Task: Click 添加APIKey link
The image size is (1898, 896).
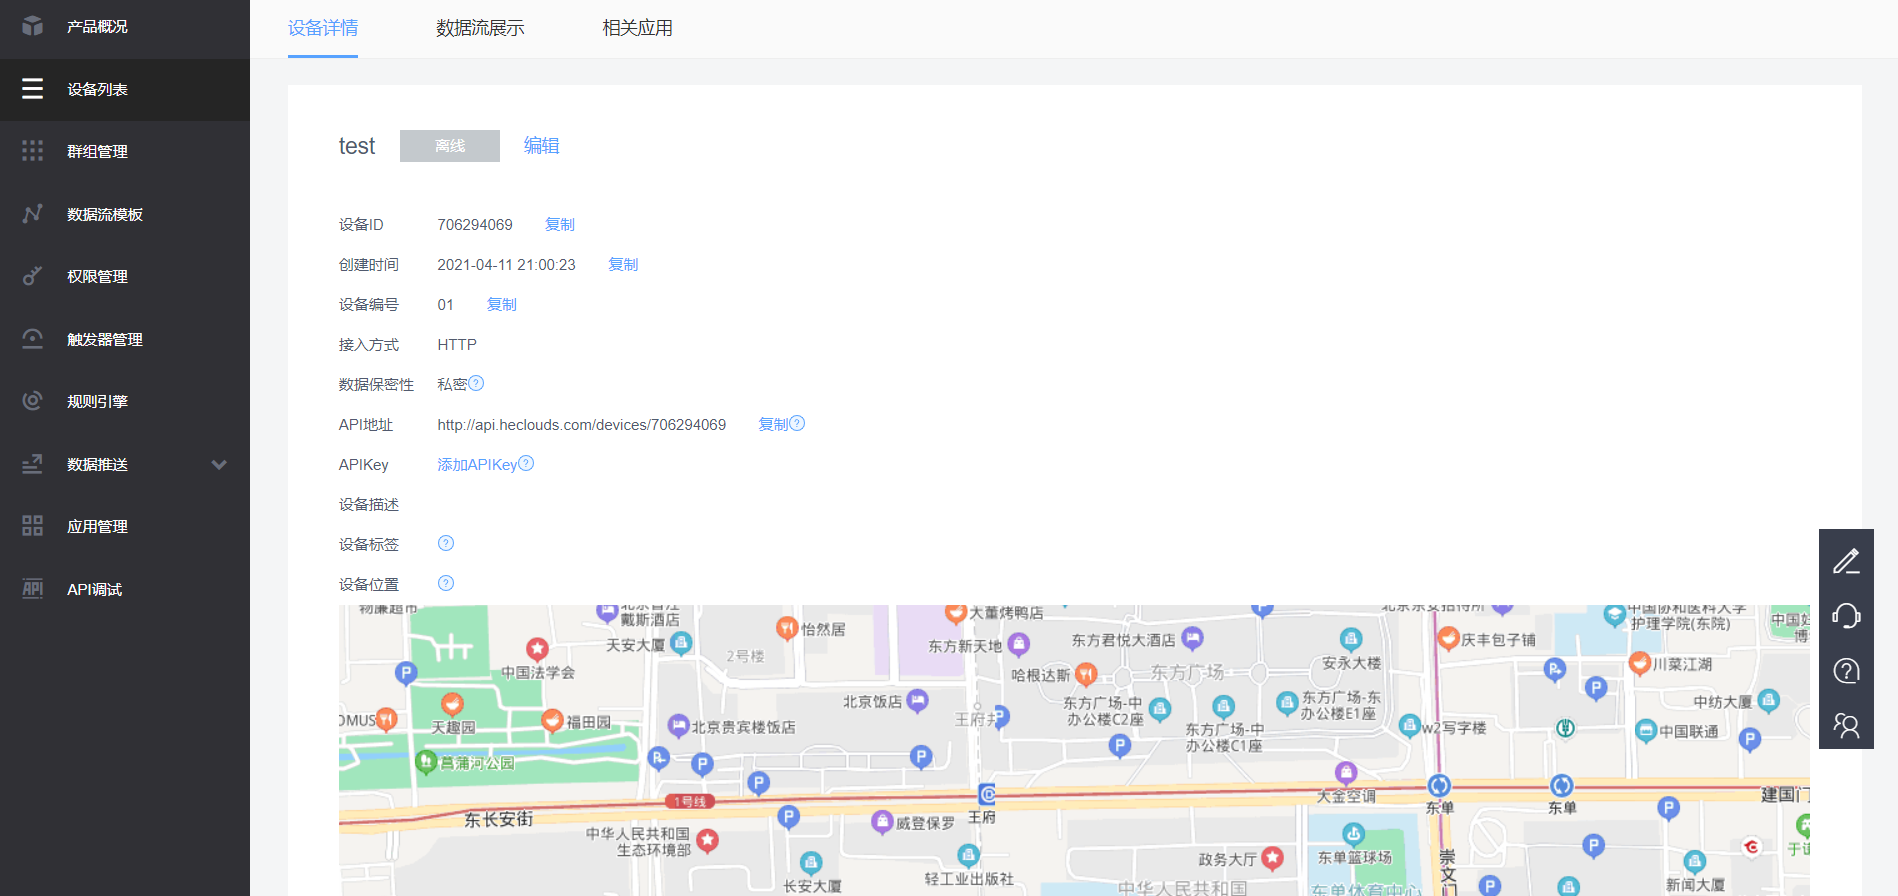Action: coord(477,464)
